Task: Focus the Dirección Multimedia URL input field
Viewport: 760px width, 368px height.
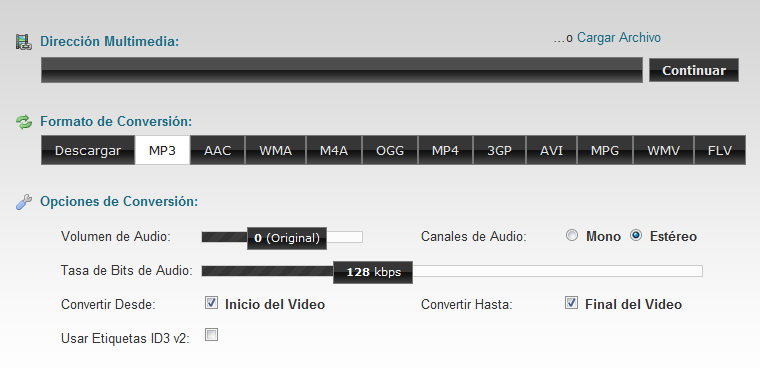Action: point(342,70)
